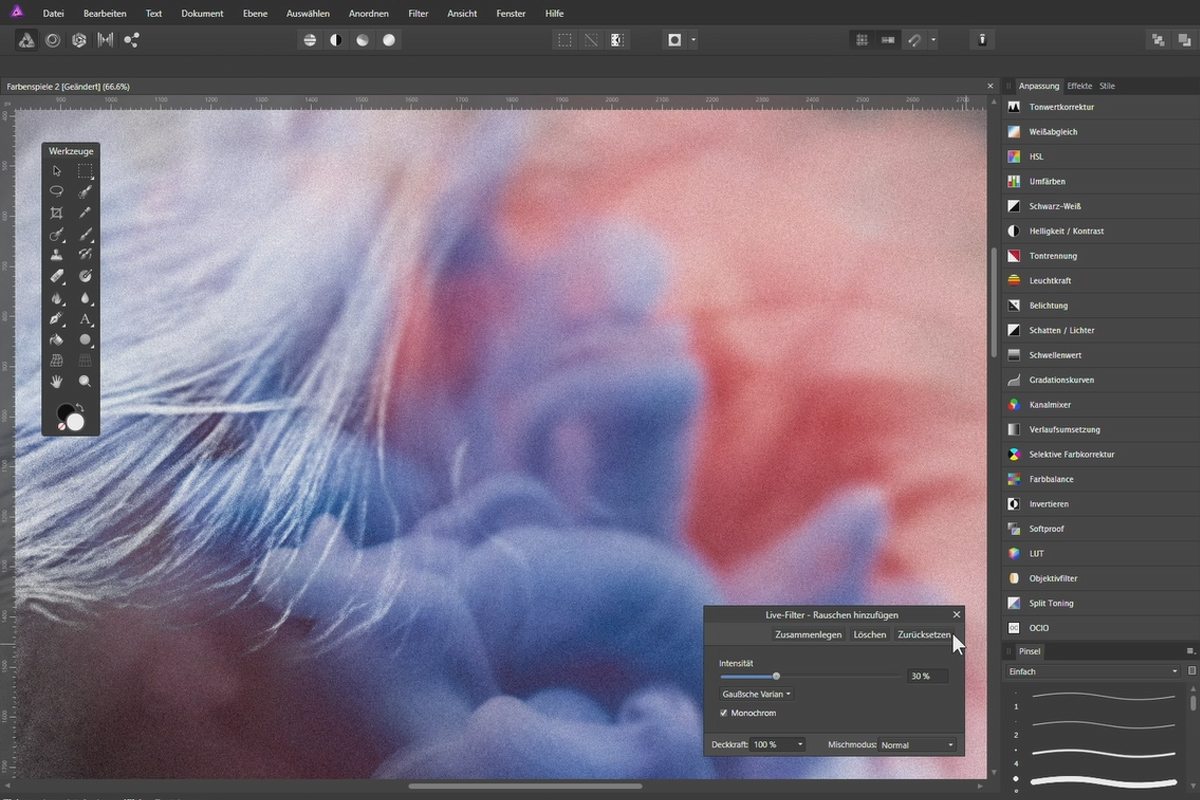Open the Gaußsche Varian dropdown

(x=756, y=694)
